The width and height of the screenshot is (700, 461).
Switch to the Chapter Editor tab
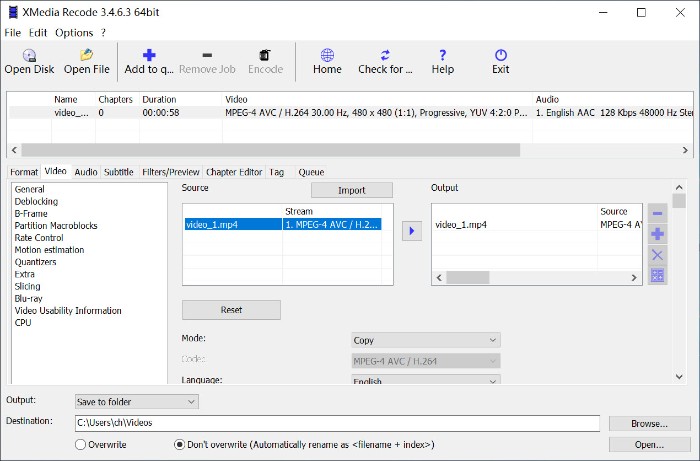(234, 172)
